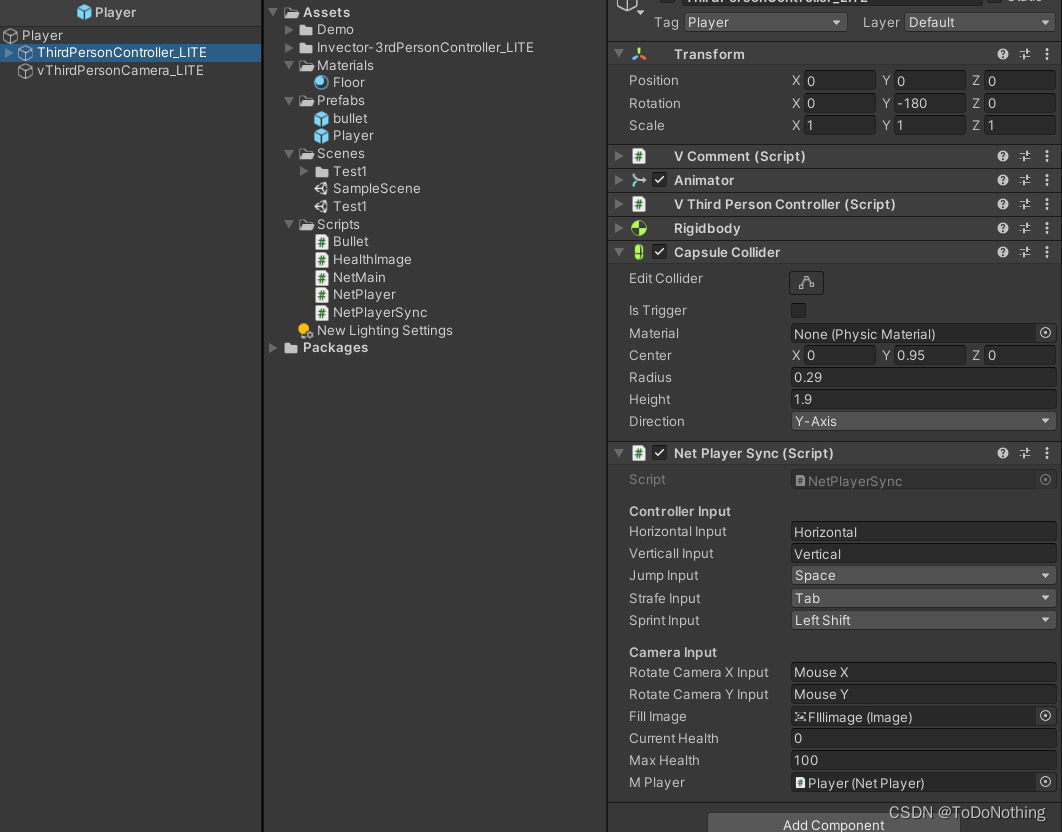
Task: Expand the Rigidbody component foldout
Action: click(619, 228)
